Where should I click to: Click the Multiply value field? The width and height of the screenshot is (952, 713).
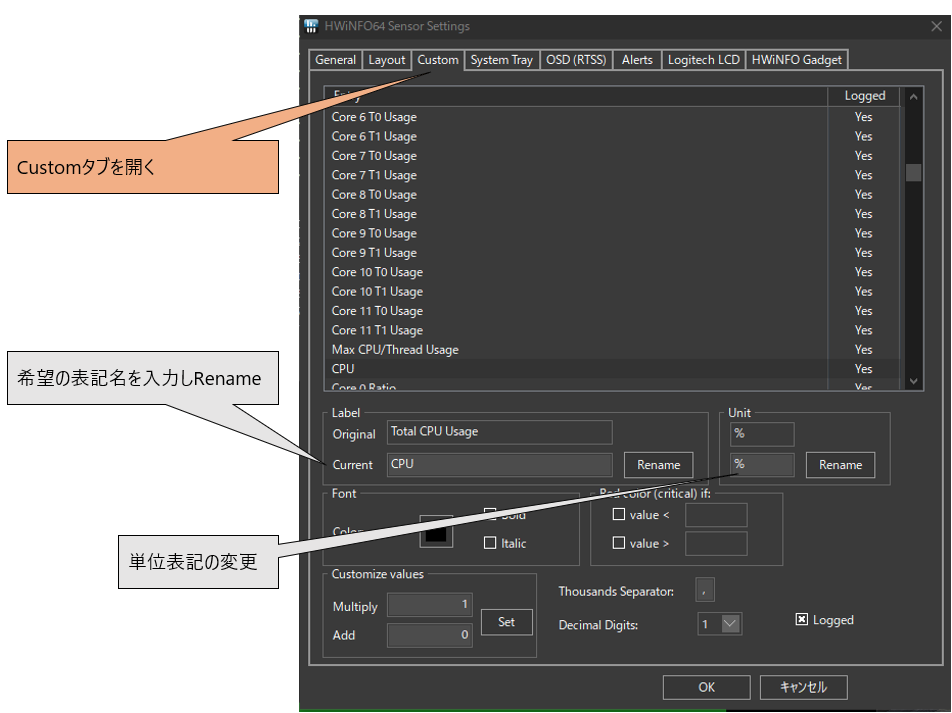430,605
